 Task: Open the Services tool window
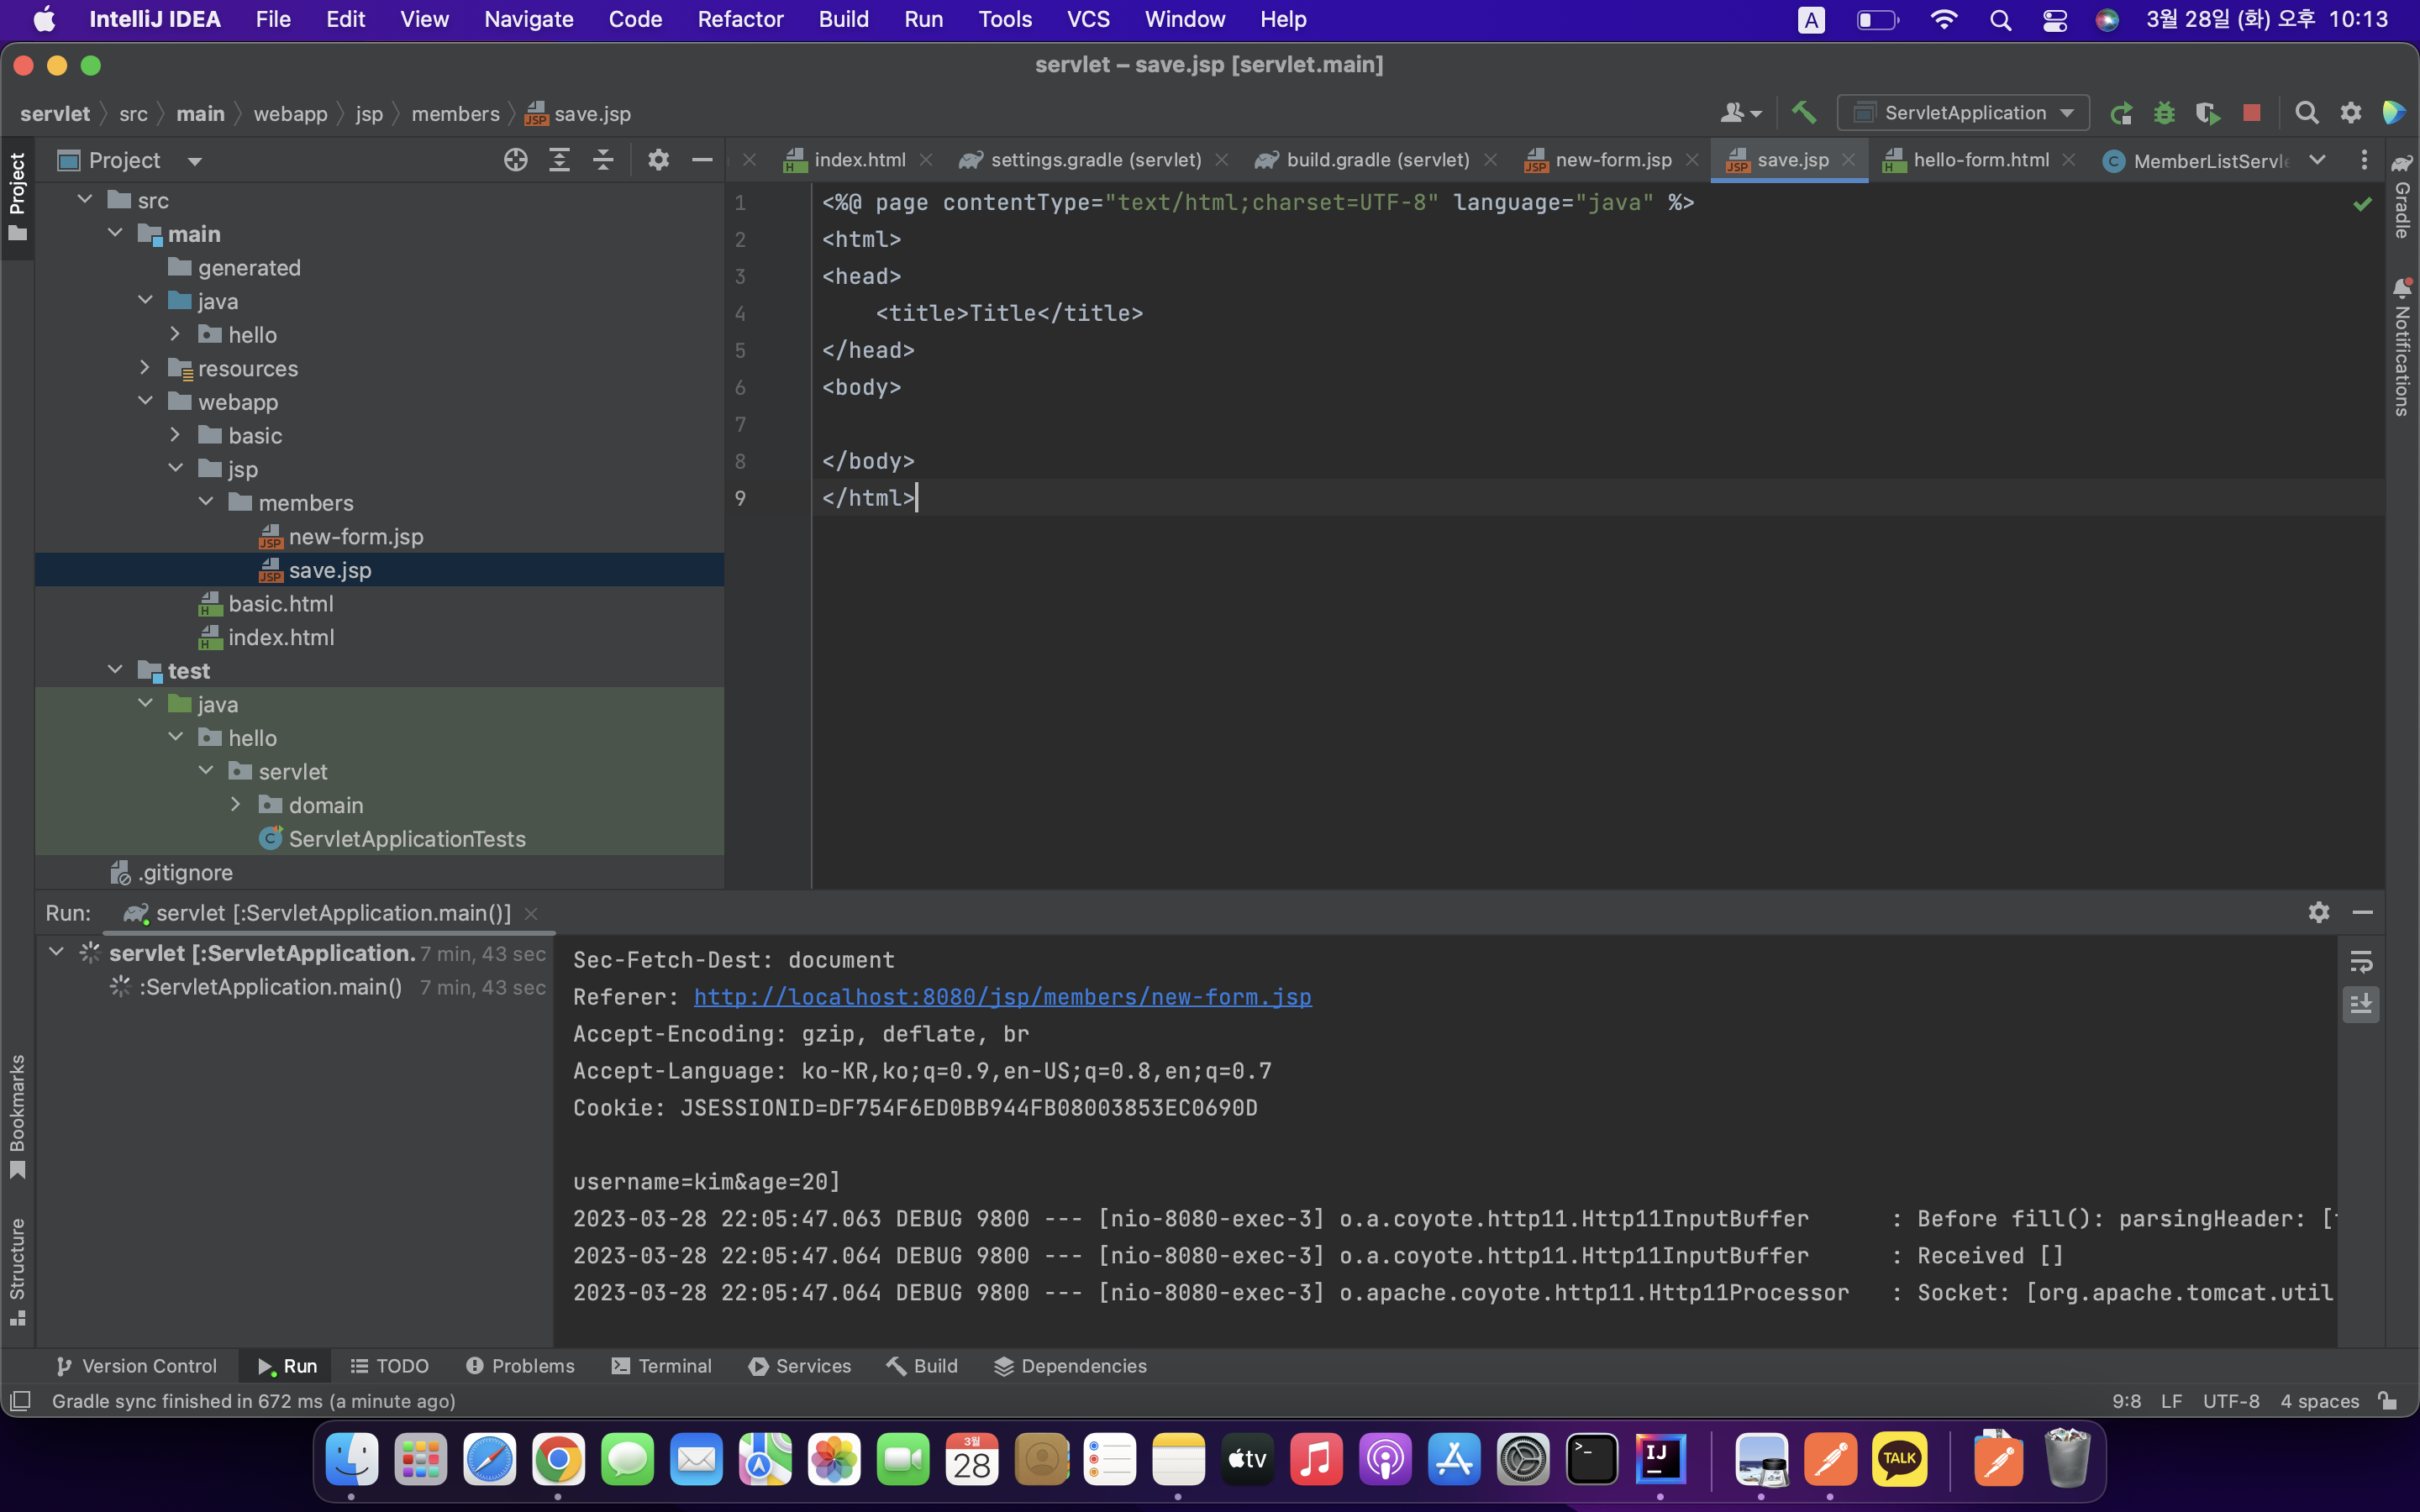[800, 1366]
